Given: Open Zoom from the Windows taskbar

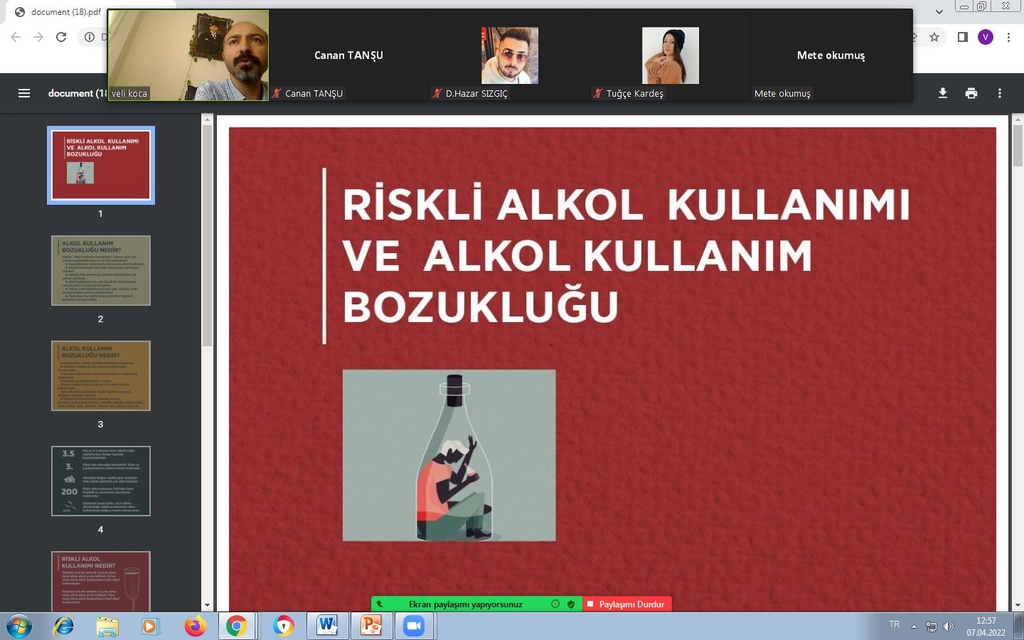Looking at the screenshot, I should tap(412, 626).
